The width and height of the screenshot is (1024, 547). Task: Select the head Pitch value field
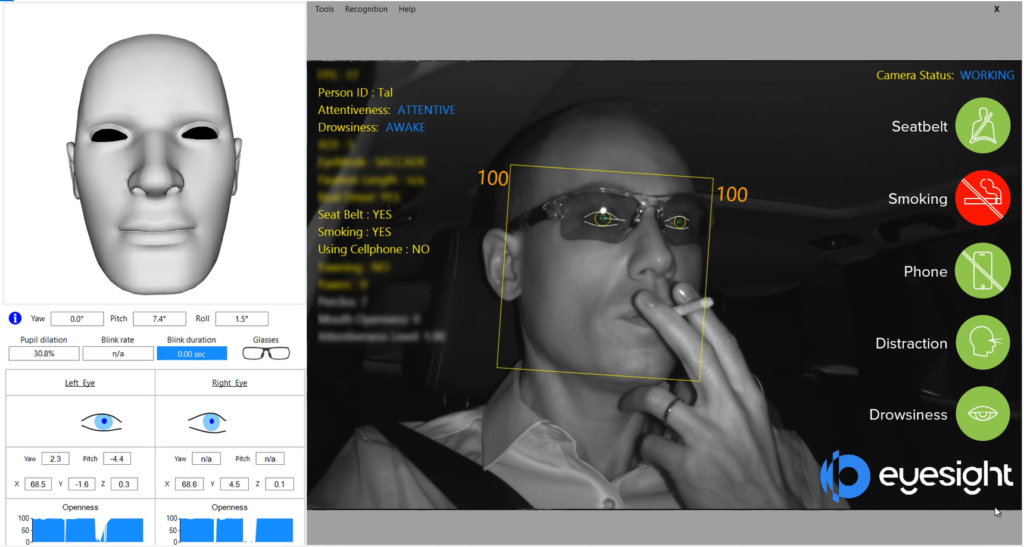[159, 319]
